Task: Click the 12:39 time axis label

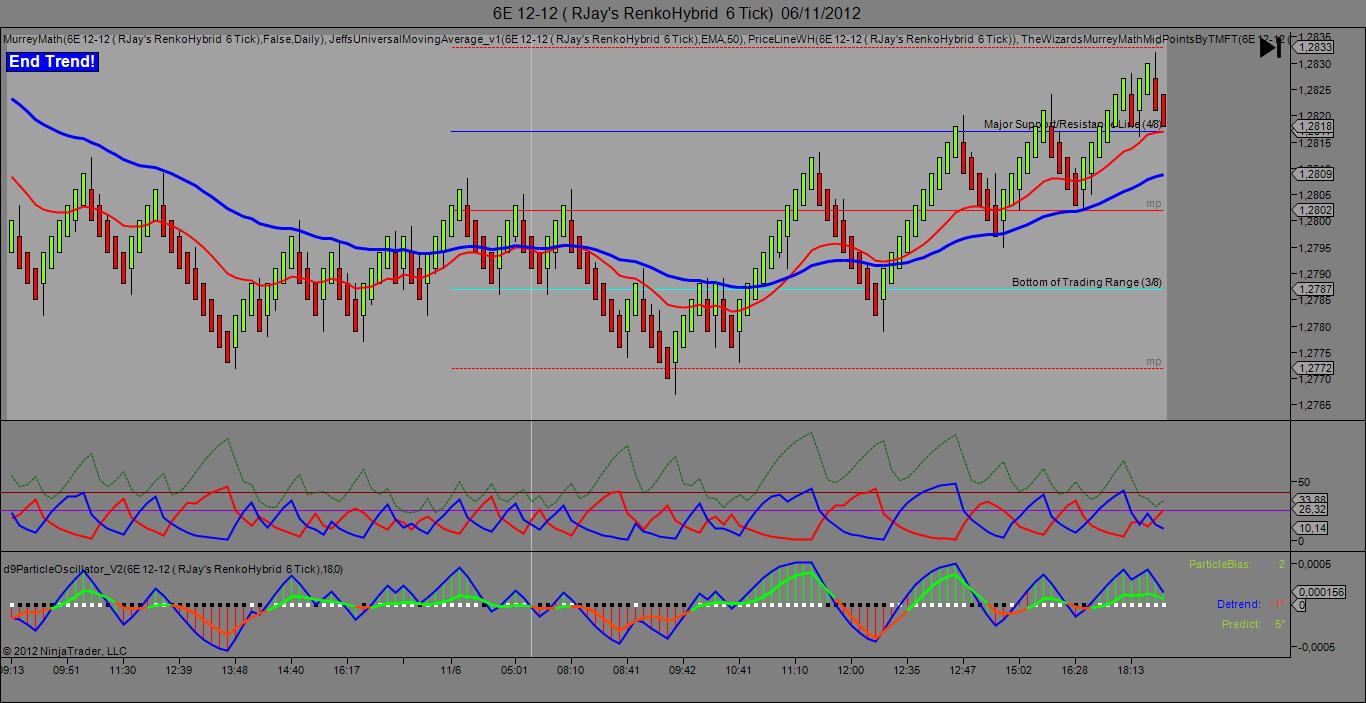Action: pos(177,671)
